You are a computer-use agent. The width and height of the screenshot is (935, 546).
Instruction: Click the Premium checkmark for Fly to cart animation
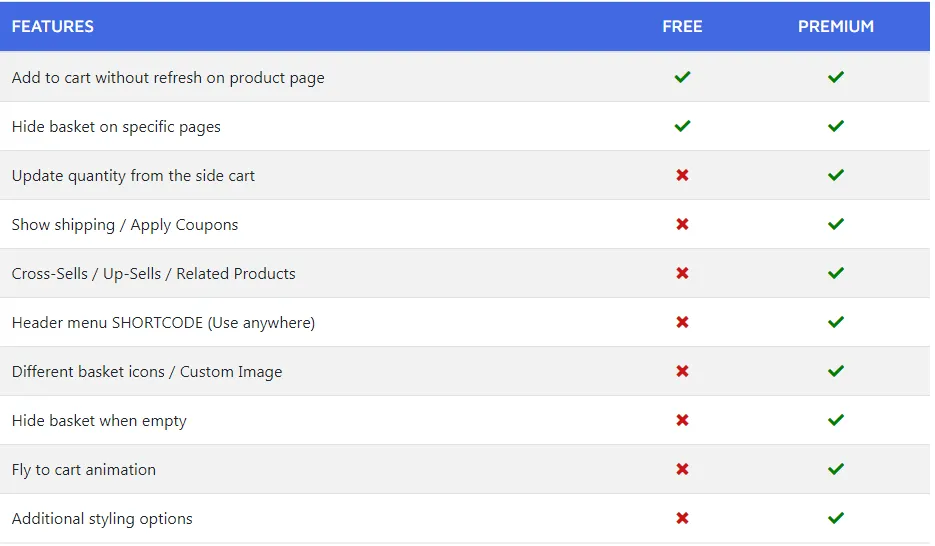(x=836, y=469)
